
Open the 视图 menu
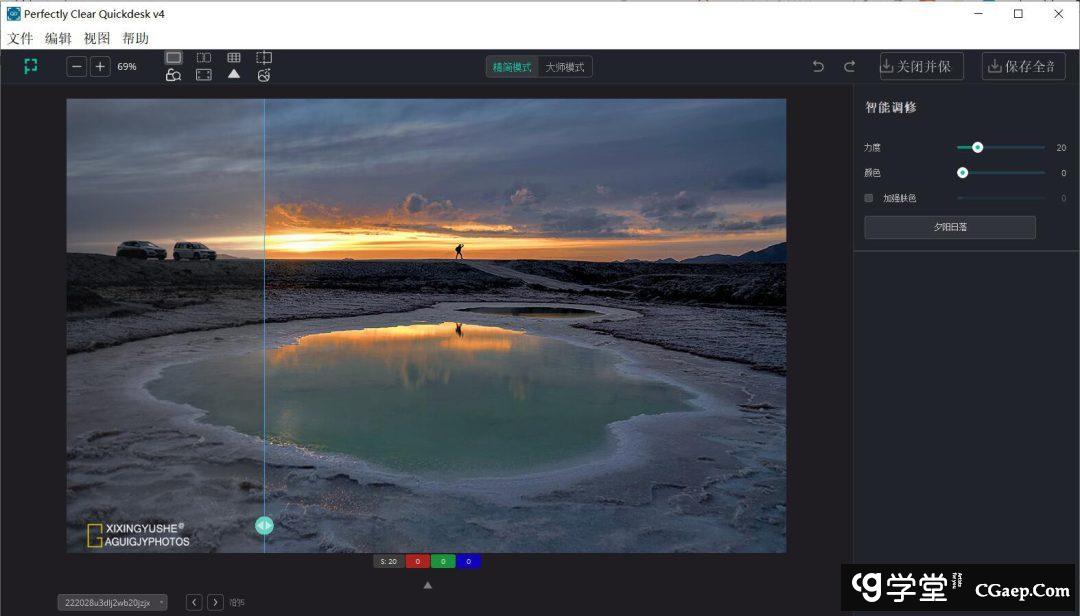click(97, 39)
